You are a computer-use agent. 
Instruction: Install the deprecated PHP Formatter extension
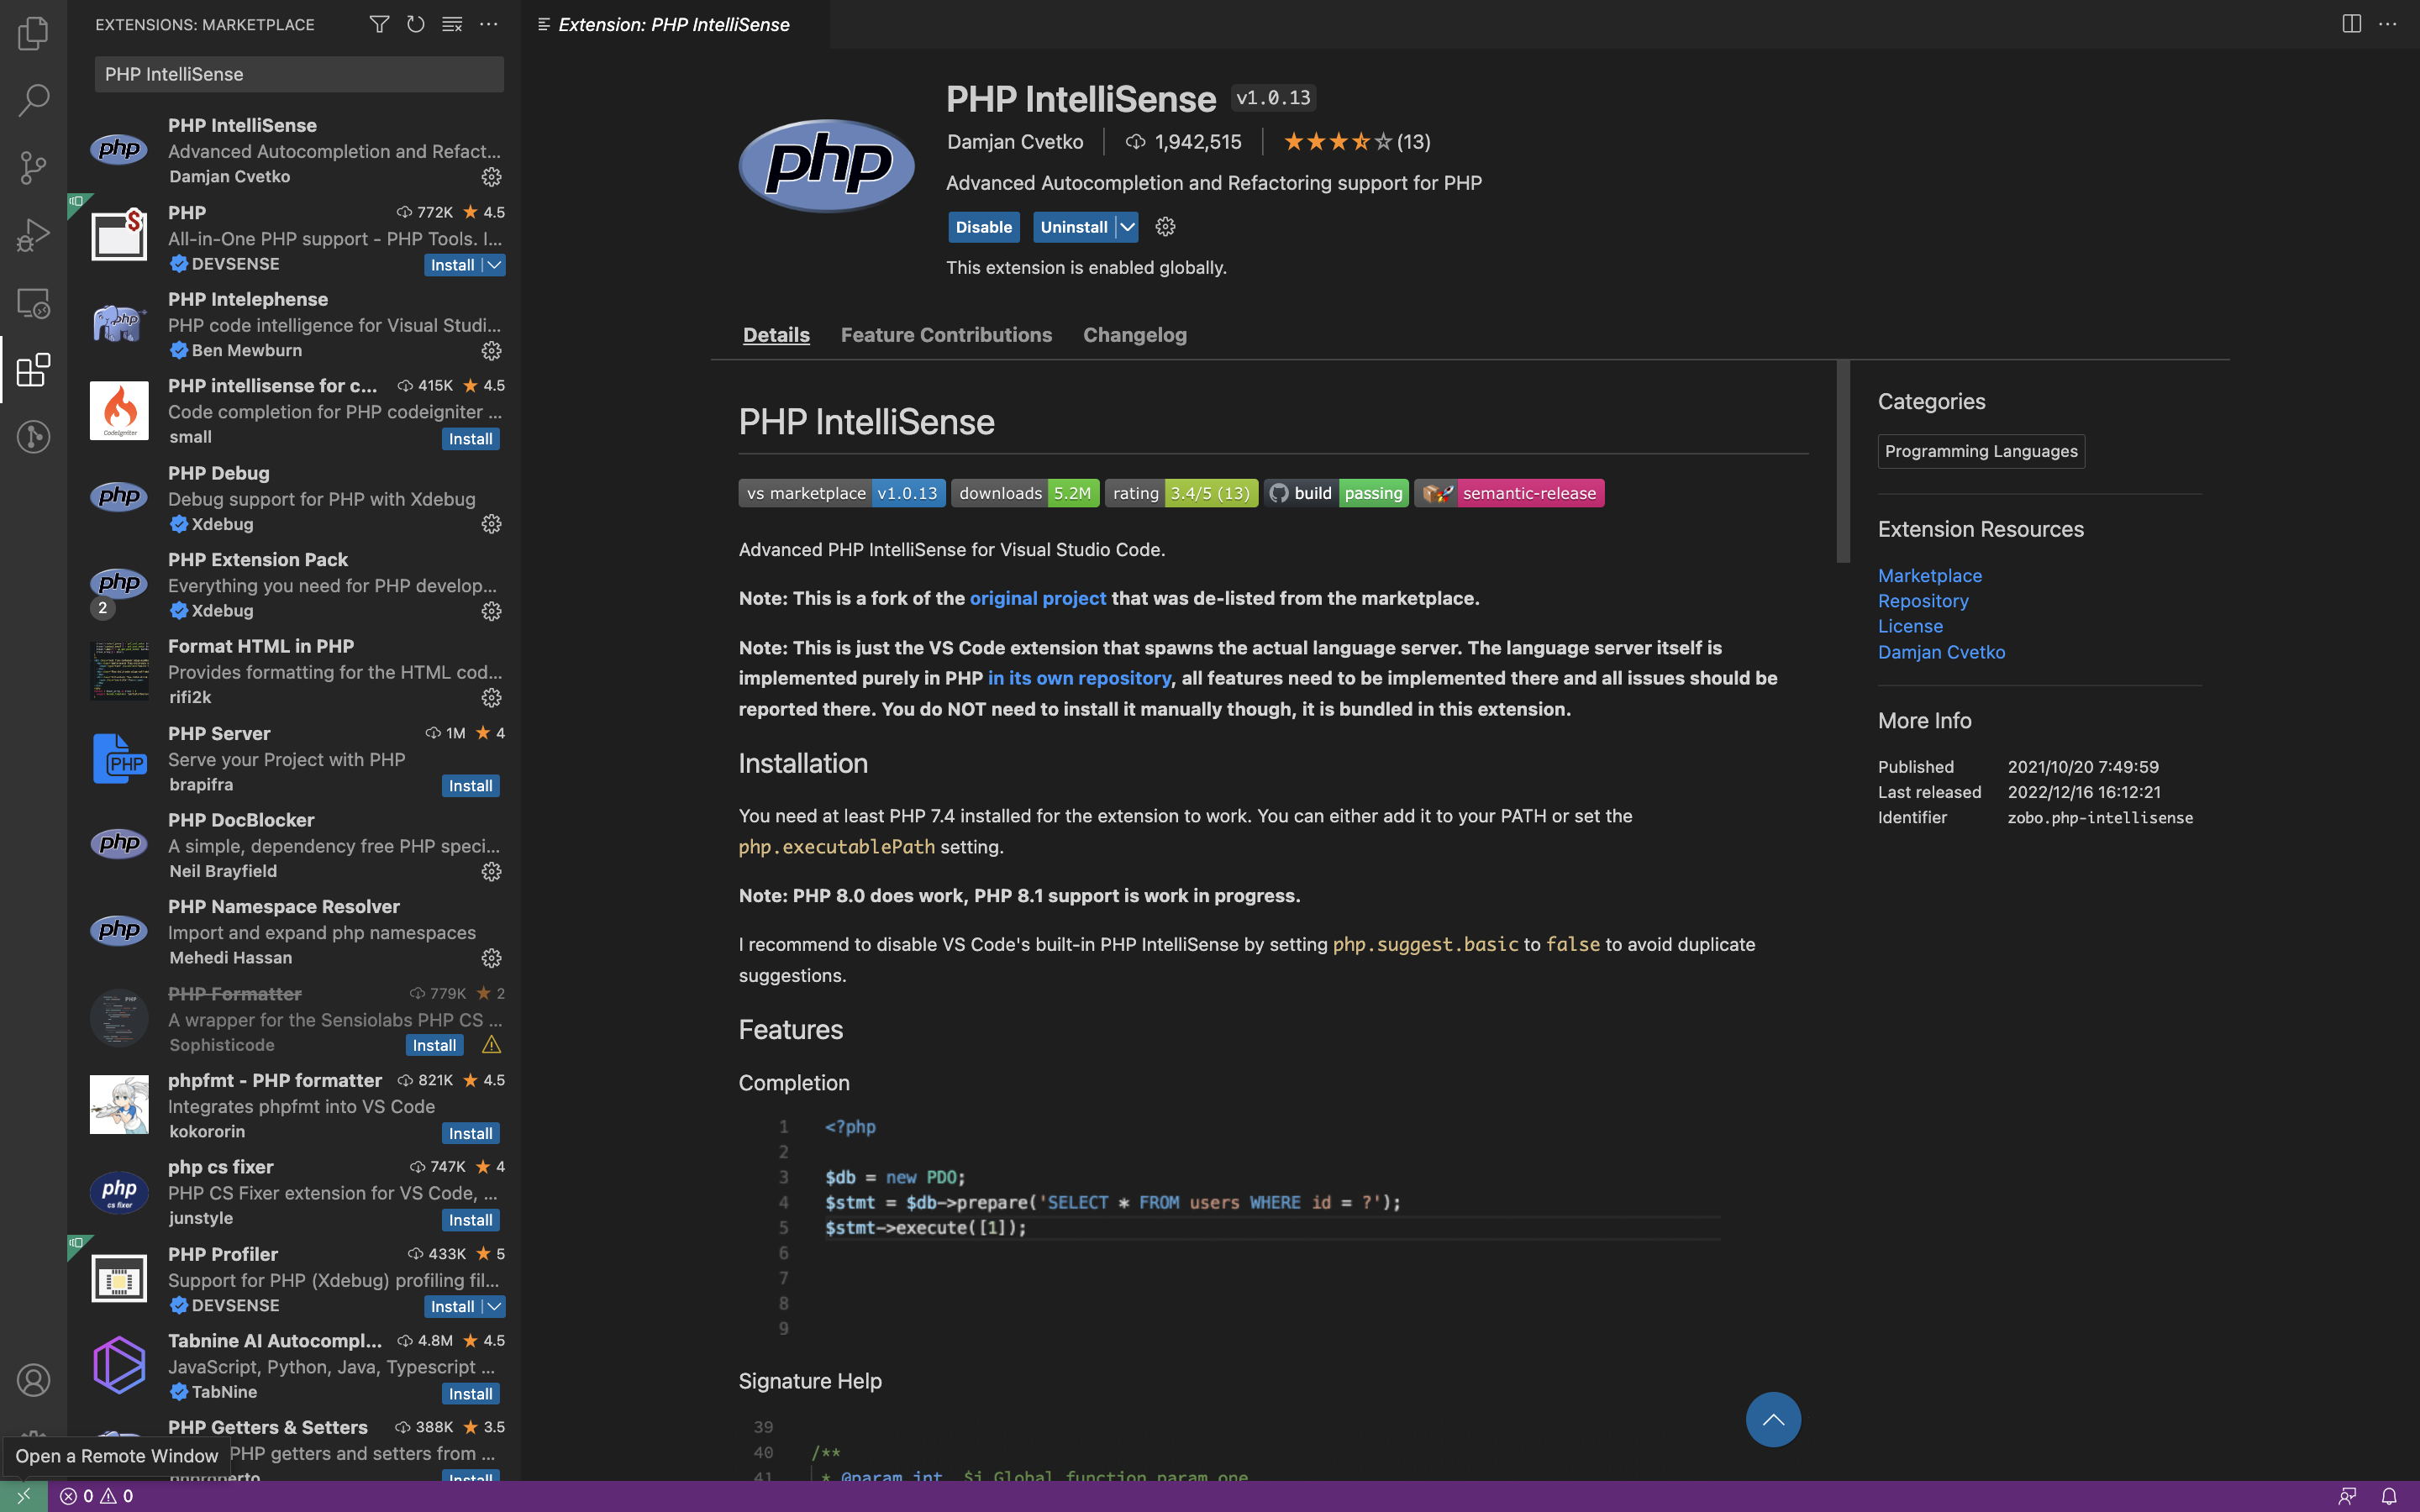click(x=434, y=1045)
